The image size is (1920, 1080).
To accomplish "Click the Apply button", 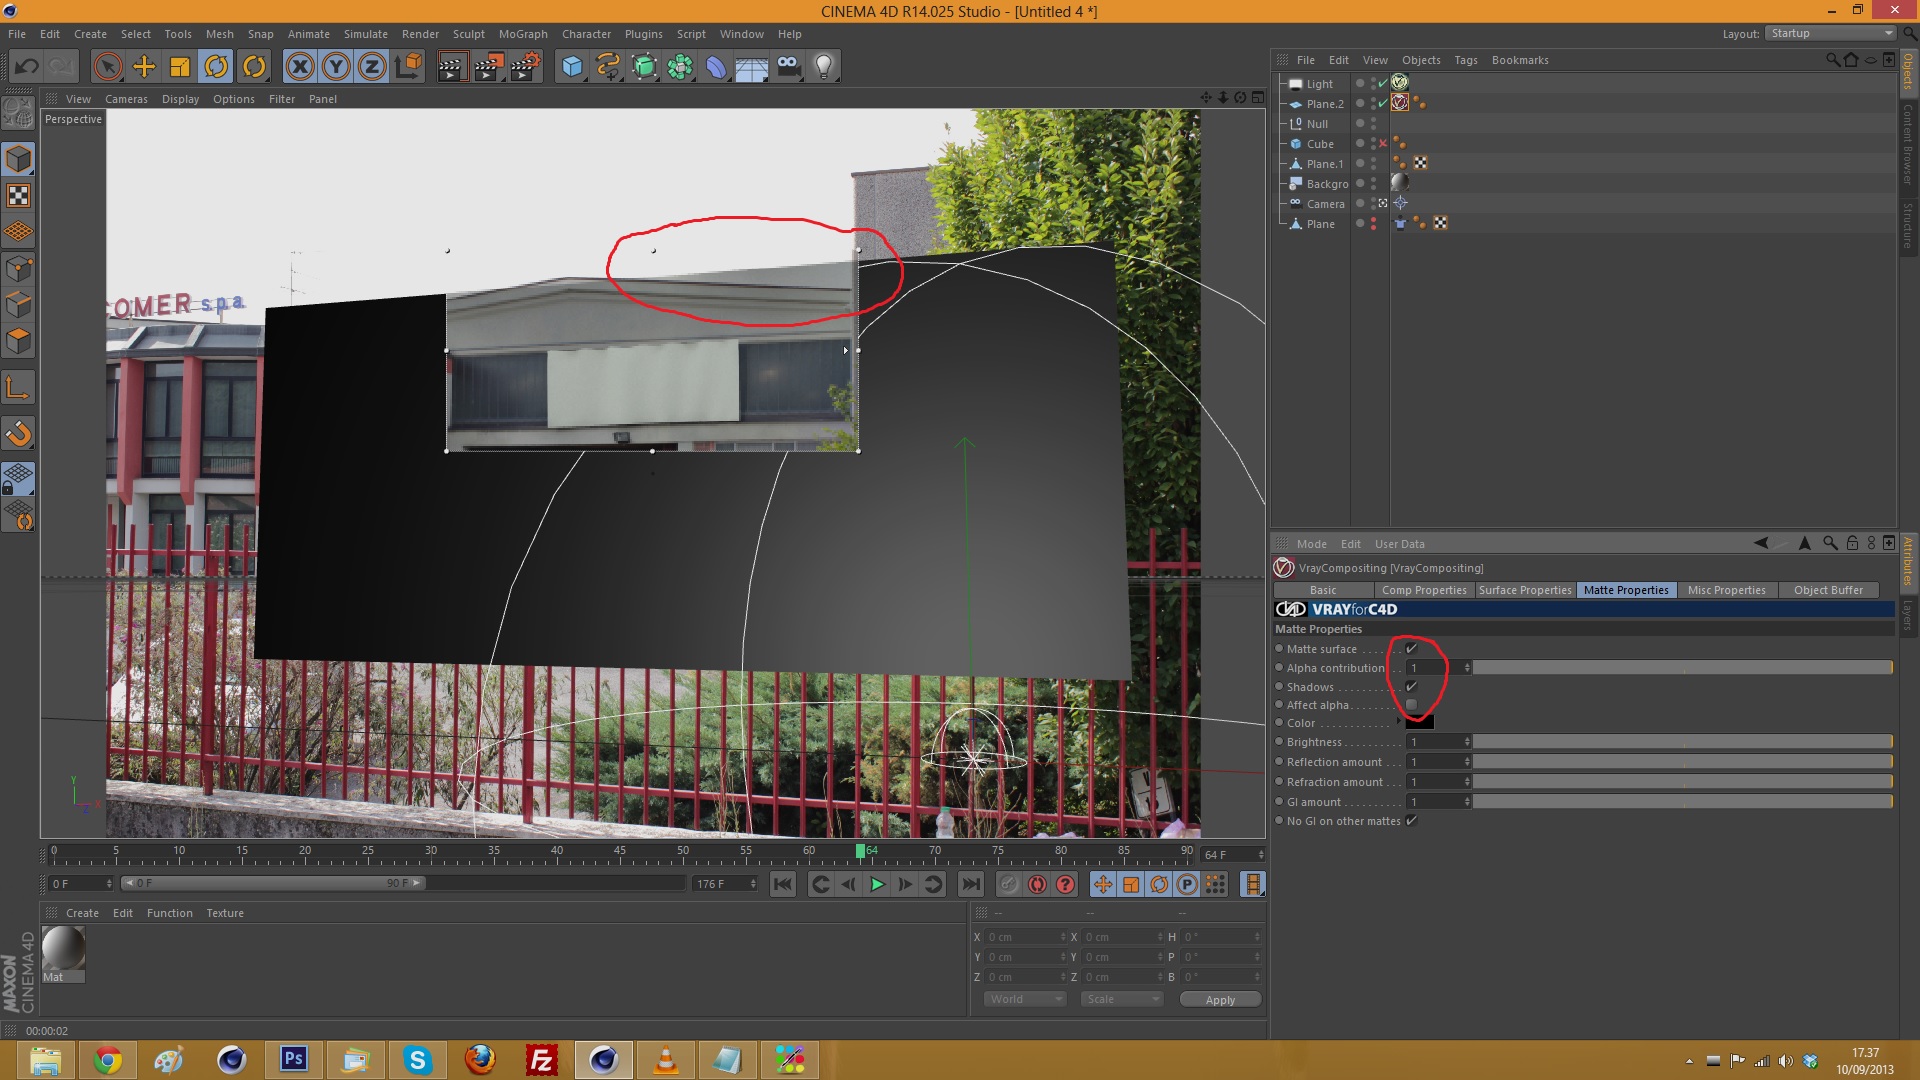I will (x=1219, y=1000).
